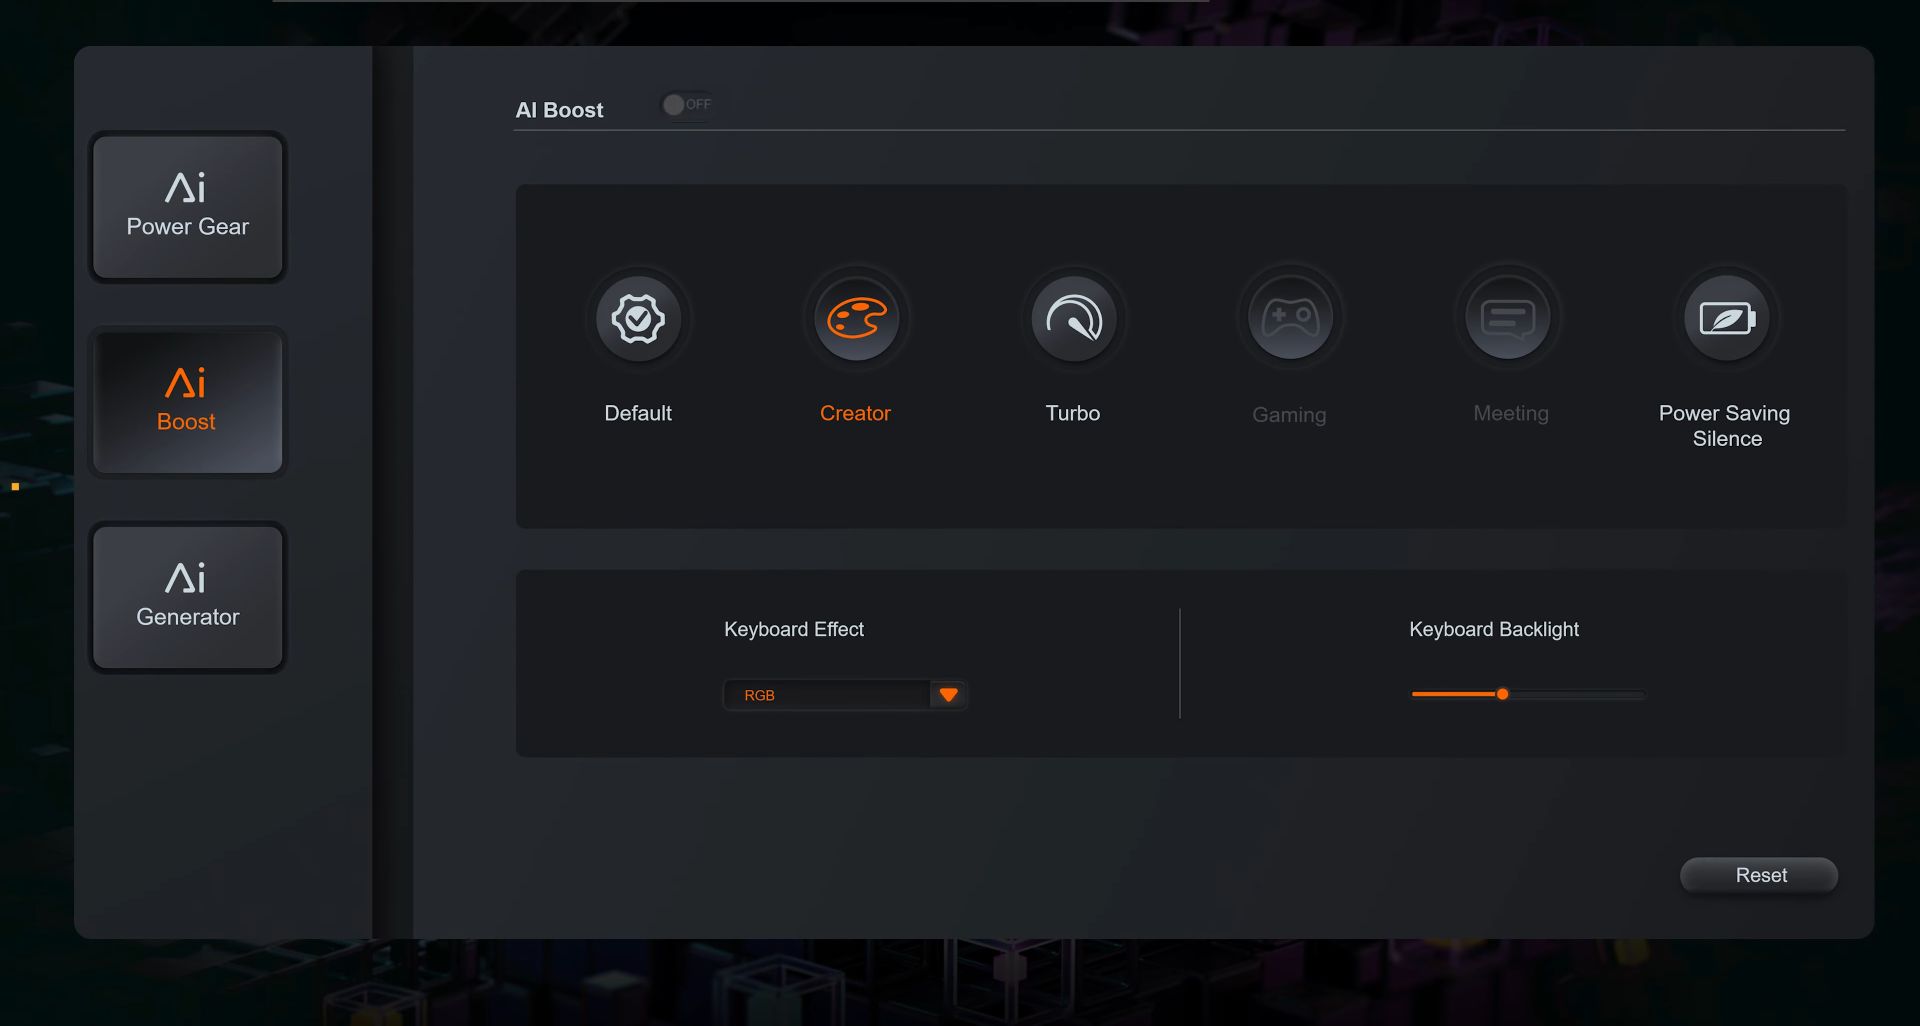This screenshot has height=1026, width=1920.
Task: Click the orange dropdown arrow beside RGB
Action: 948,694
